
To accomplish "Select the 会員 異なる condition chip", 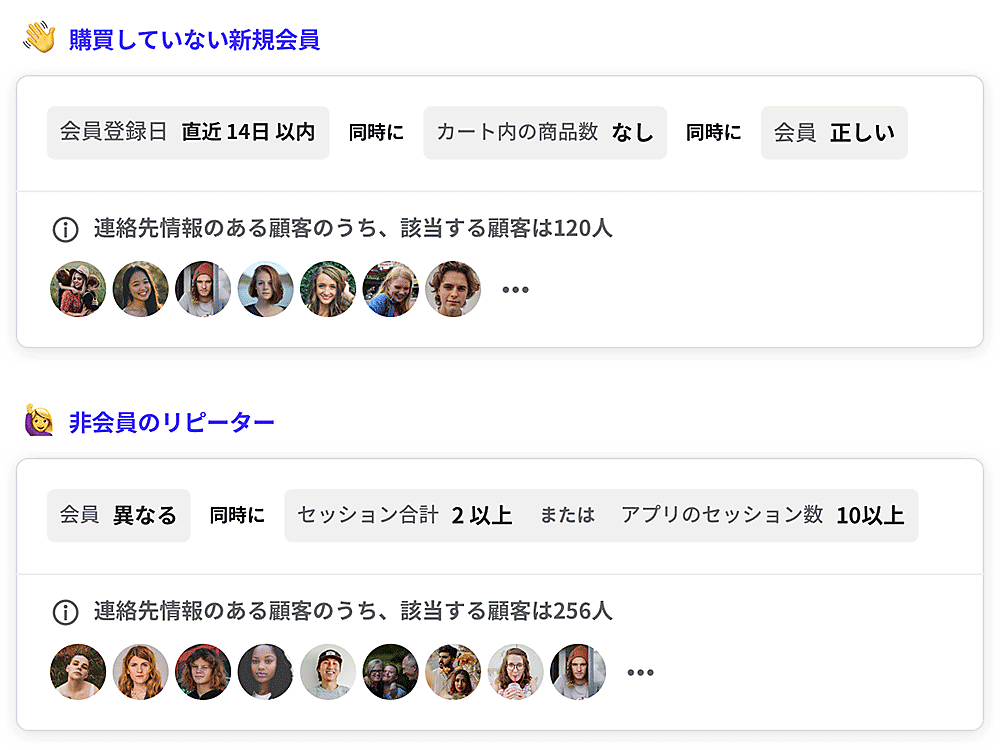I will coord(118,515).
